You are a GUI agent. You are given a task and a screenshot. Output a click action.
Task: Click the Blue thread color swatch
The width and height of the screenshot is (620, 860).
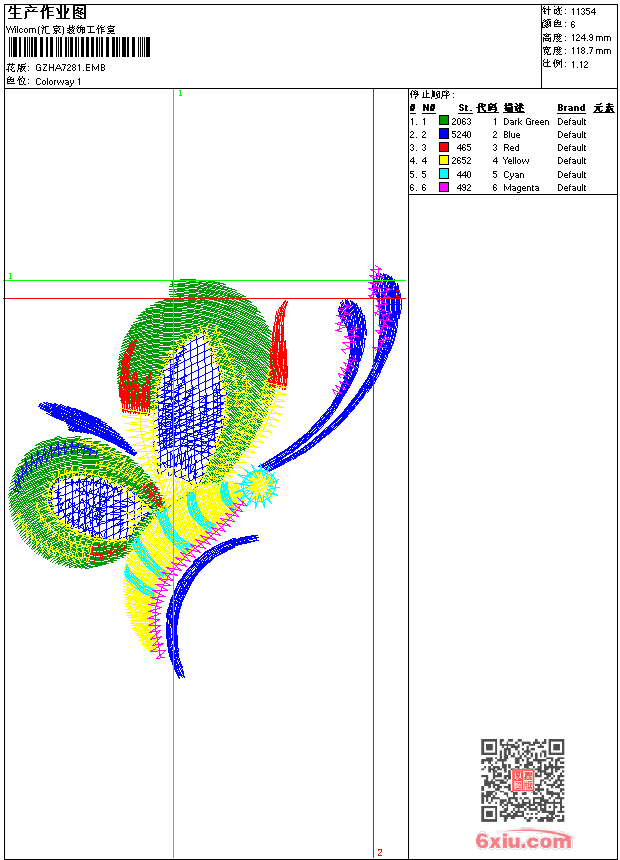pos(444,134)
